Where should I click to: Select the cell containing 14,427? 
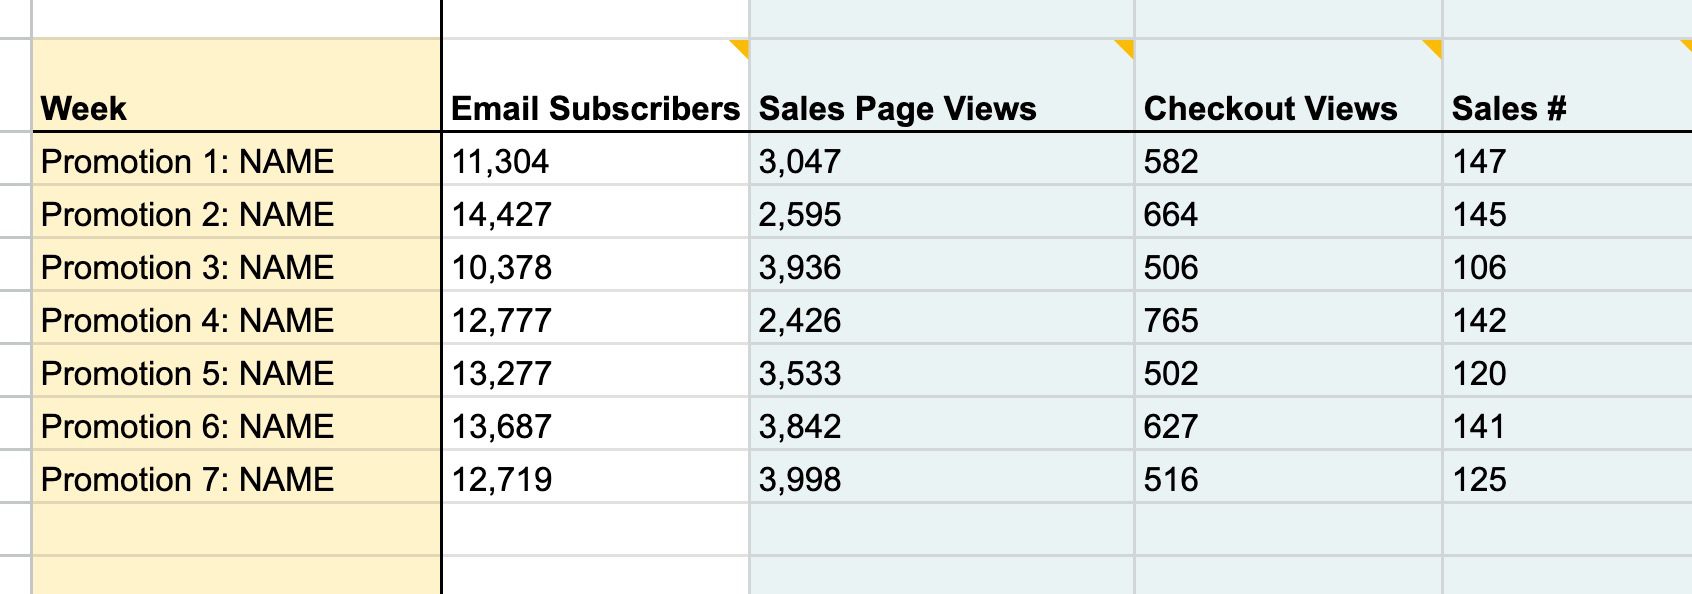(x=595, y=214)
